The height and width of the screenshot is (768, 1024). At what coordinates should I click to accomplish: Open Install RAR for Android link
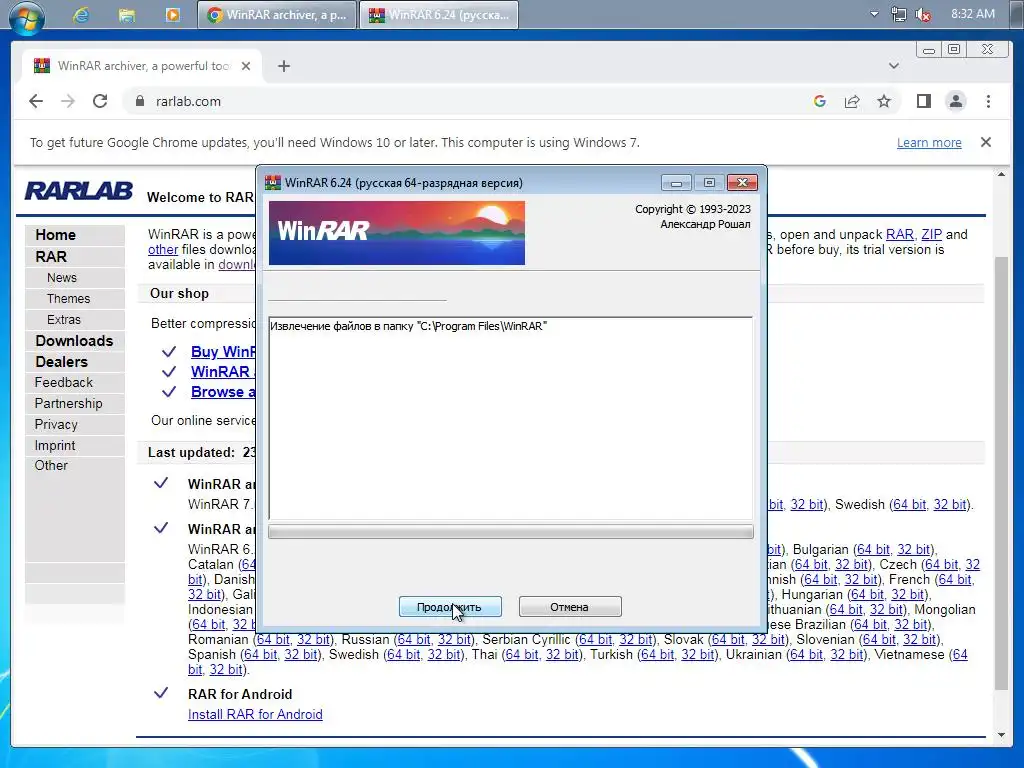click(x=255, y=714)
